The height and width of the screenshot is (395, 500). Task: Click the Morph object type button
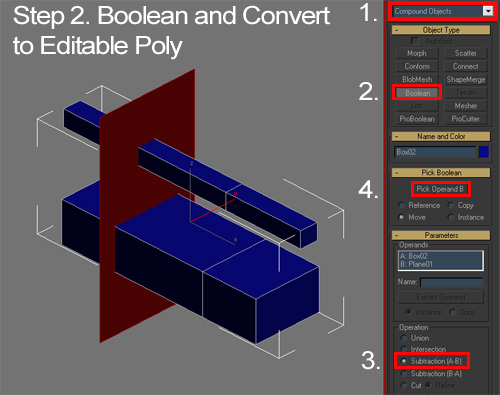click(x=417, y=53)
